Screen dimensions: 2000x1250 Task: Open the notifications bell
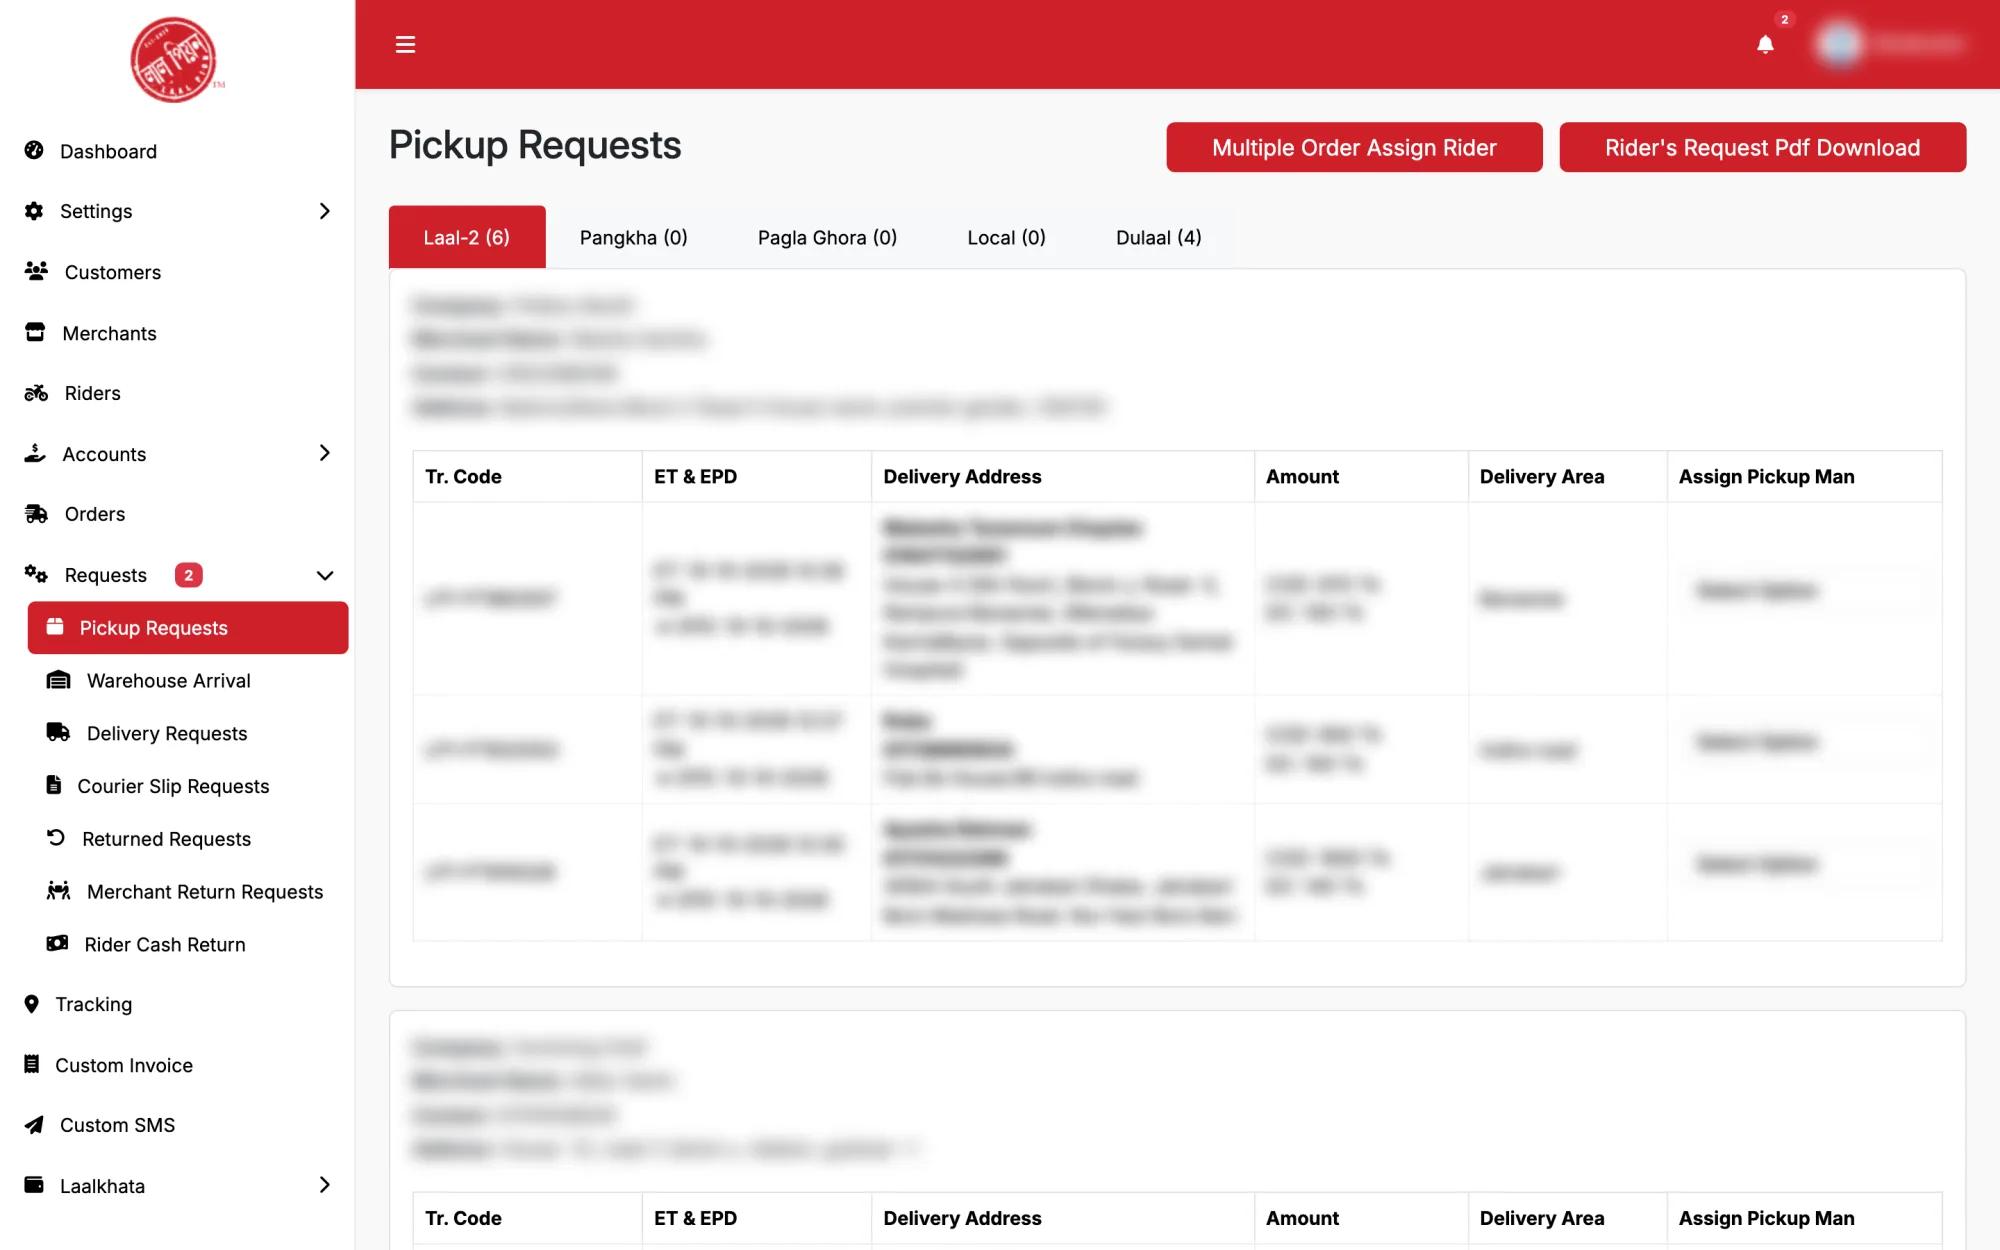(x=1765, y=44)
